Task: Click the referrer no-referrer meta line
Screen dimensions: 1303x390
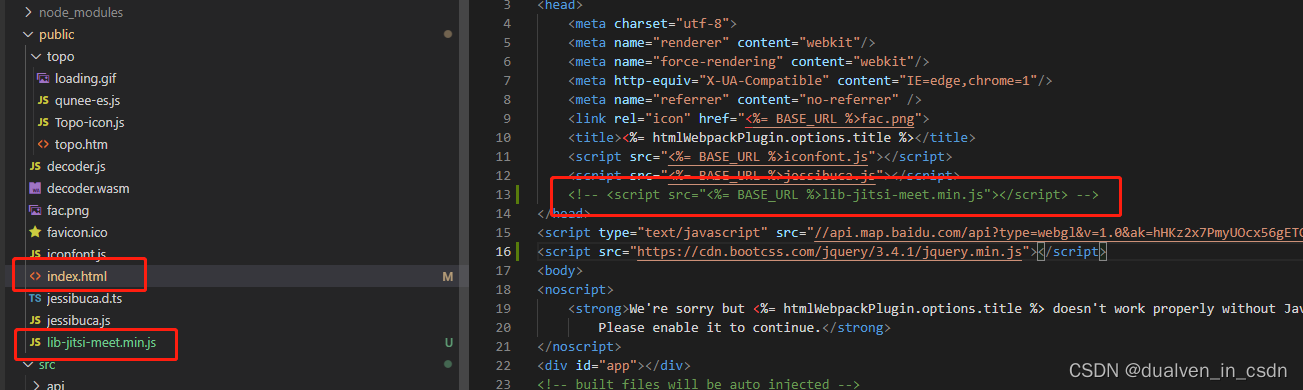Action: point(744,99)
